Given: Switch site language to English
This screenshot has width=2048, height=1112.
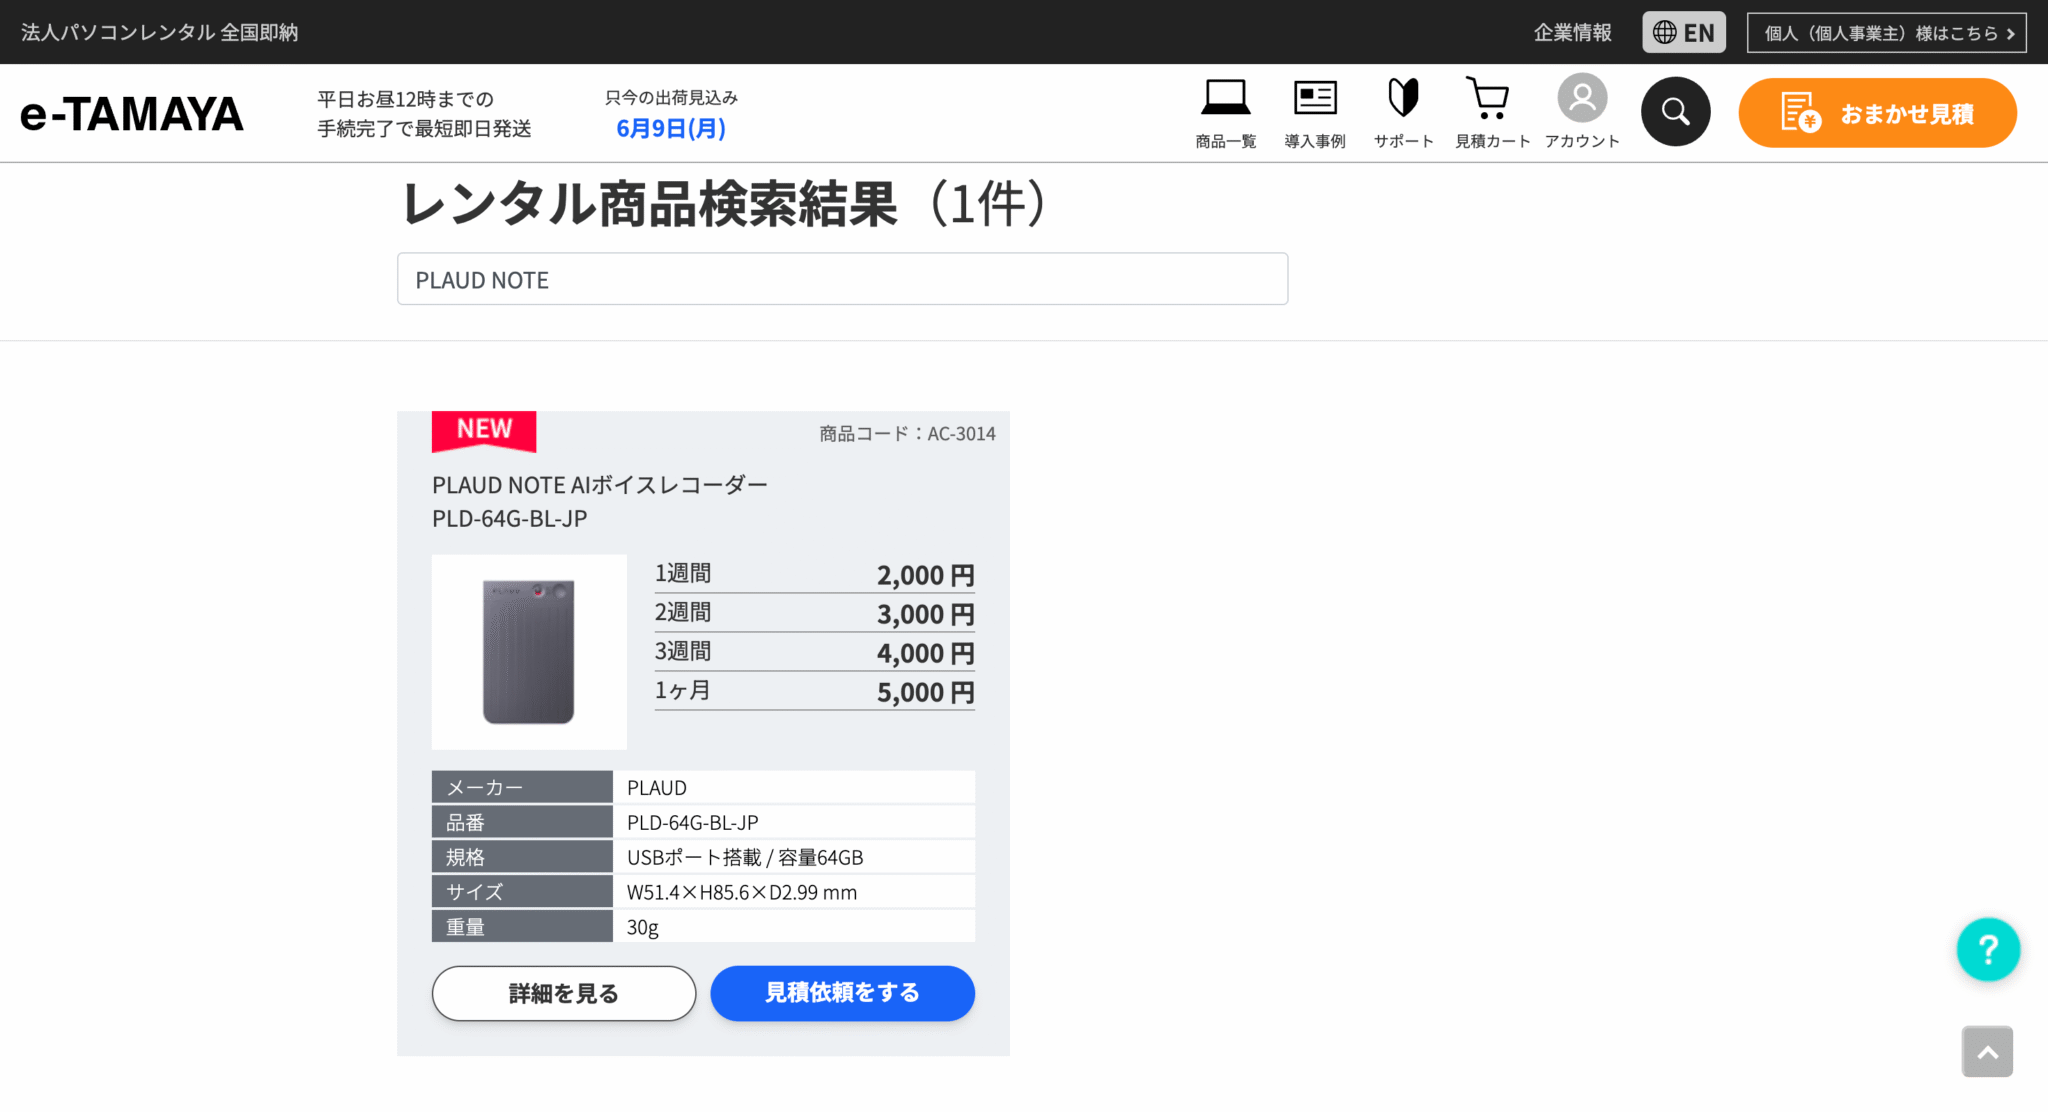Looking at the screenshot, I should pyautogui.click(x=1684, y=31).
